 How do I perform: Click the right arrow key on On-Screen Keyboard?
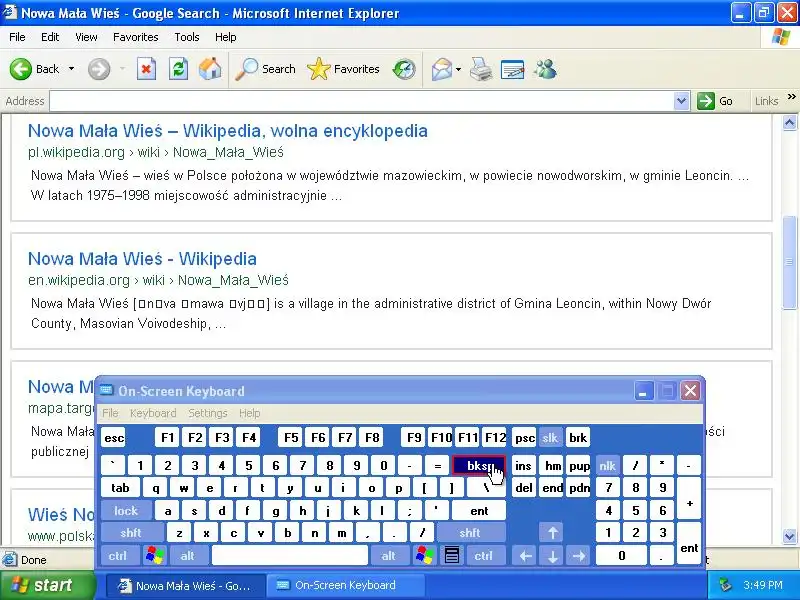579,556
